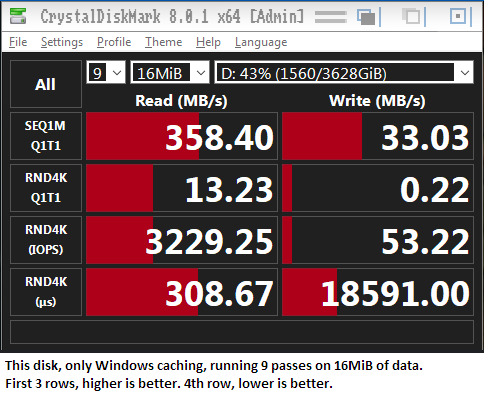Viewport: 494px width, 402px height.
Task: Select the IOPS read result 3229.25
Action: coord(182,240)
